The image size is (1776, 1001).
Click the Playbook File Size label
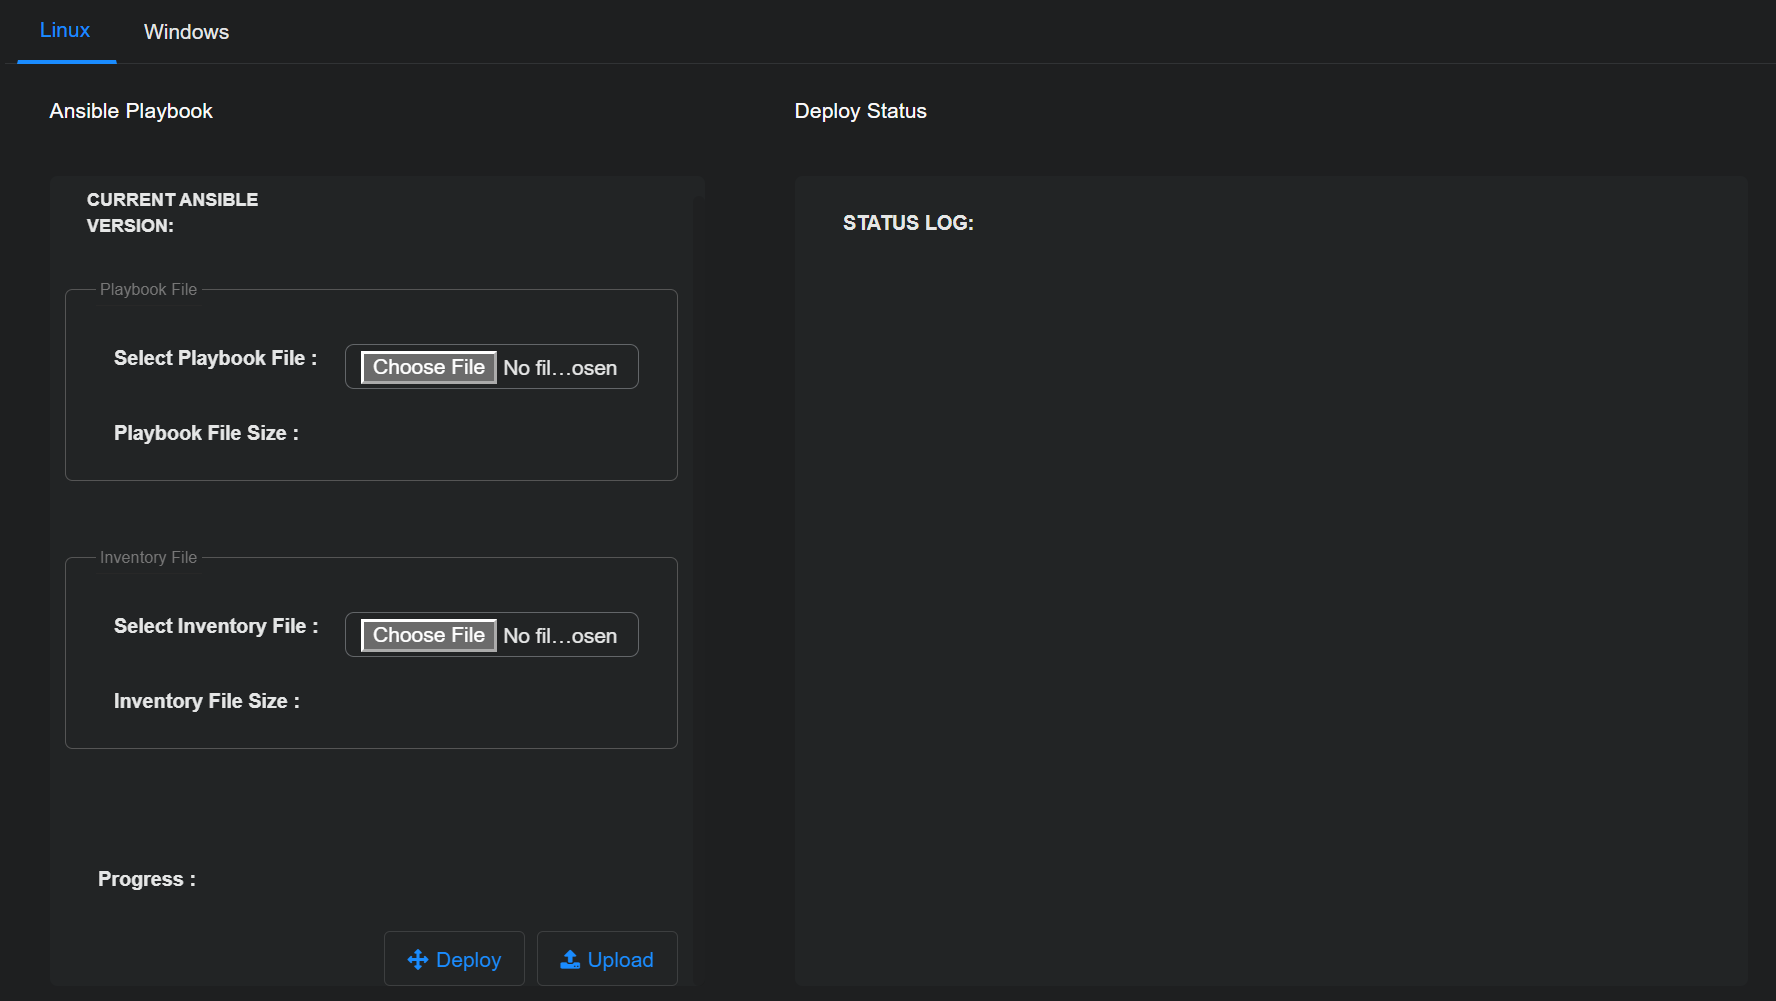click(206, 433)
